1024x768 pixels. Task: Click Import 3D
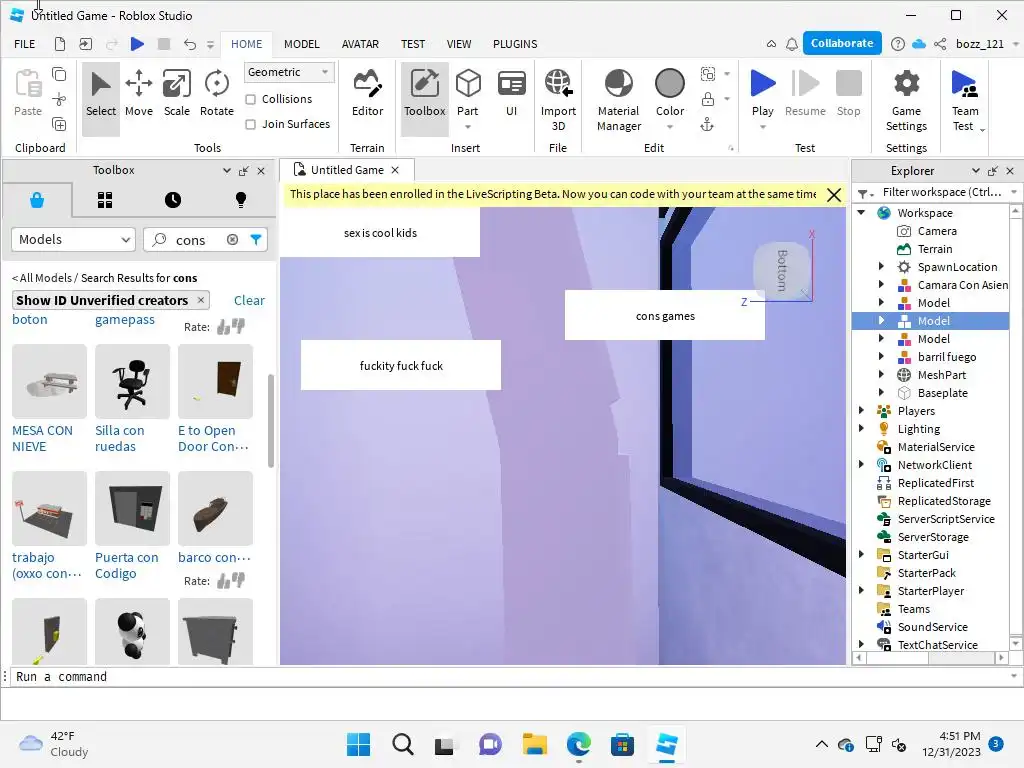(x=558, y=101)
